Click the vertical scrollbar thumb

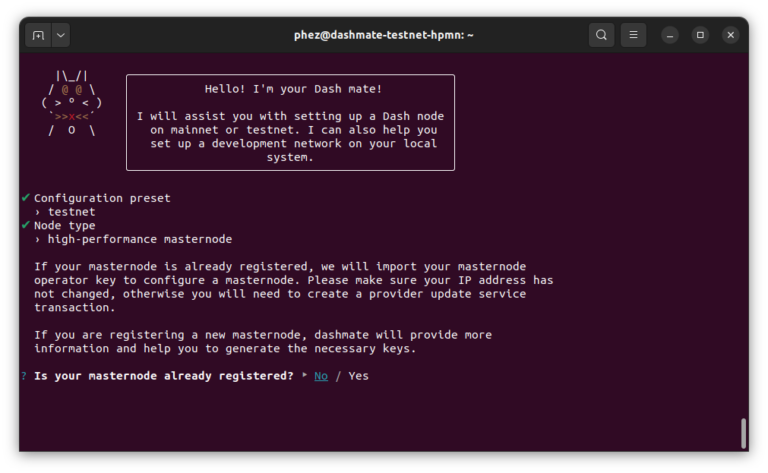(743, 433)
